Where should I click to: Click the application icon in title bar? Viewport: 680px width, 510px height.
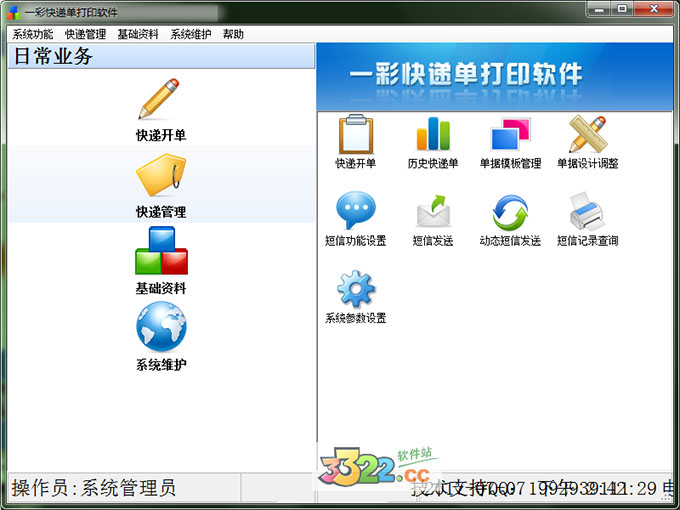tap(14, 12)
